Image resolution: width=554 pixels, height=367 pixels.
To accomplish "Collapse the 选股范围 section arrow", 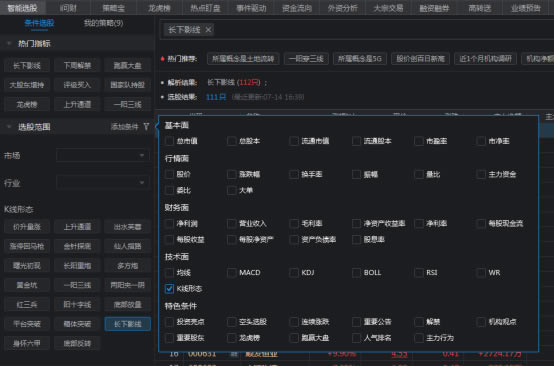I will tap(9, 126).
